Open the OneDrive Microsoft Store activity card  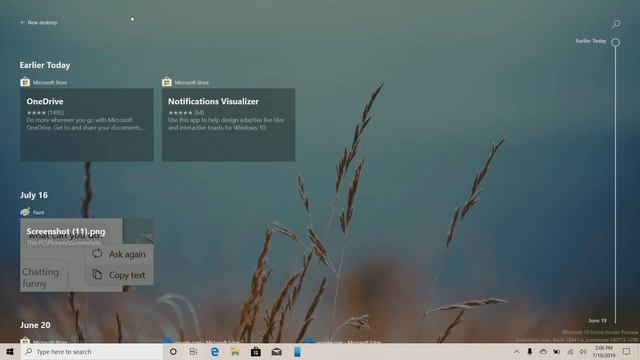click(x=87, y=124)
